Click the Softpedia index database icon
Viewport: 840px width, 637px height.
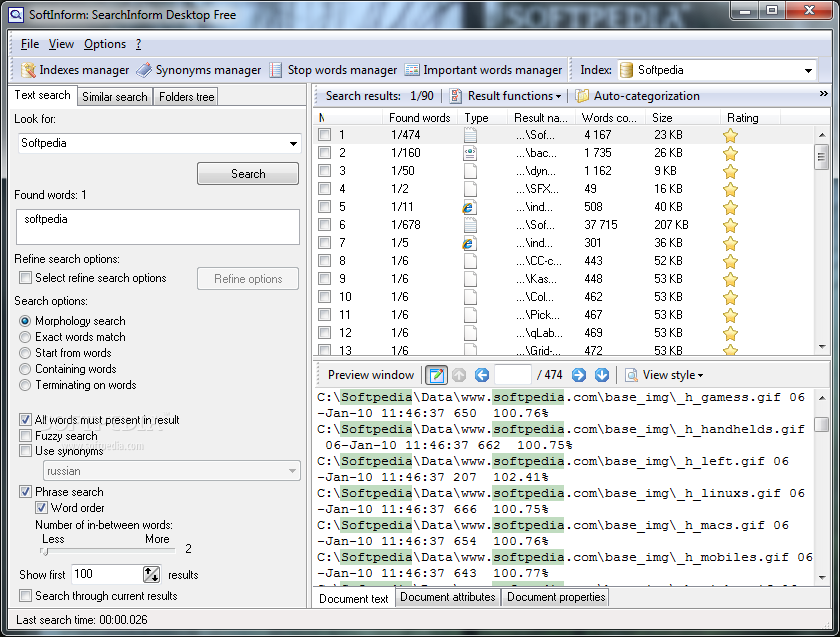626,70
